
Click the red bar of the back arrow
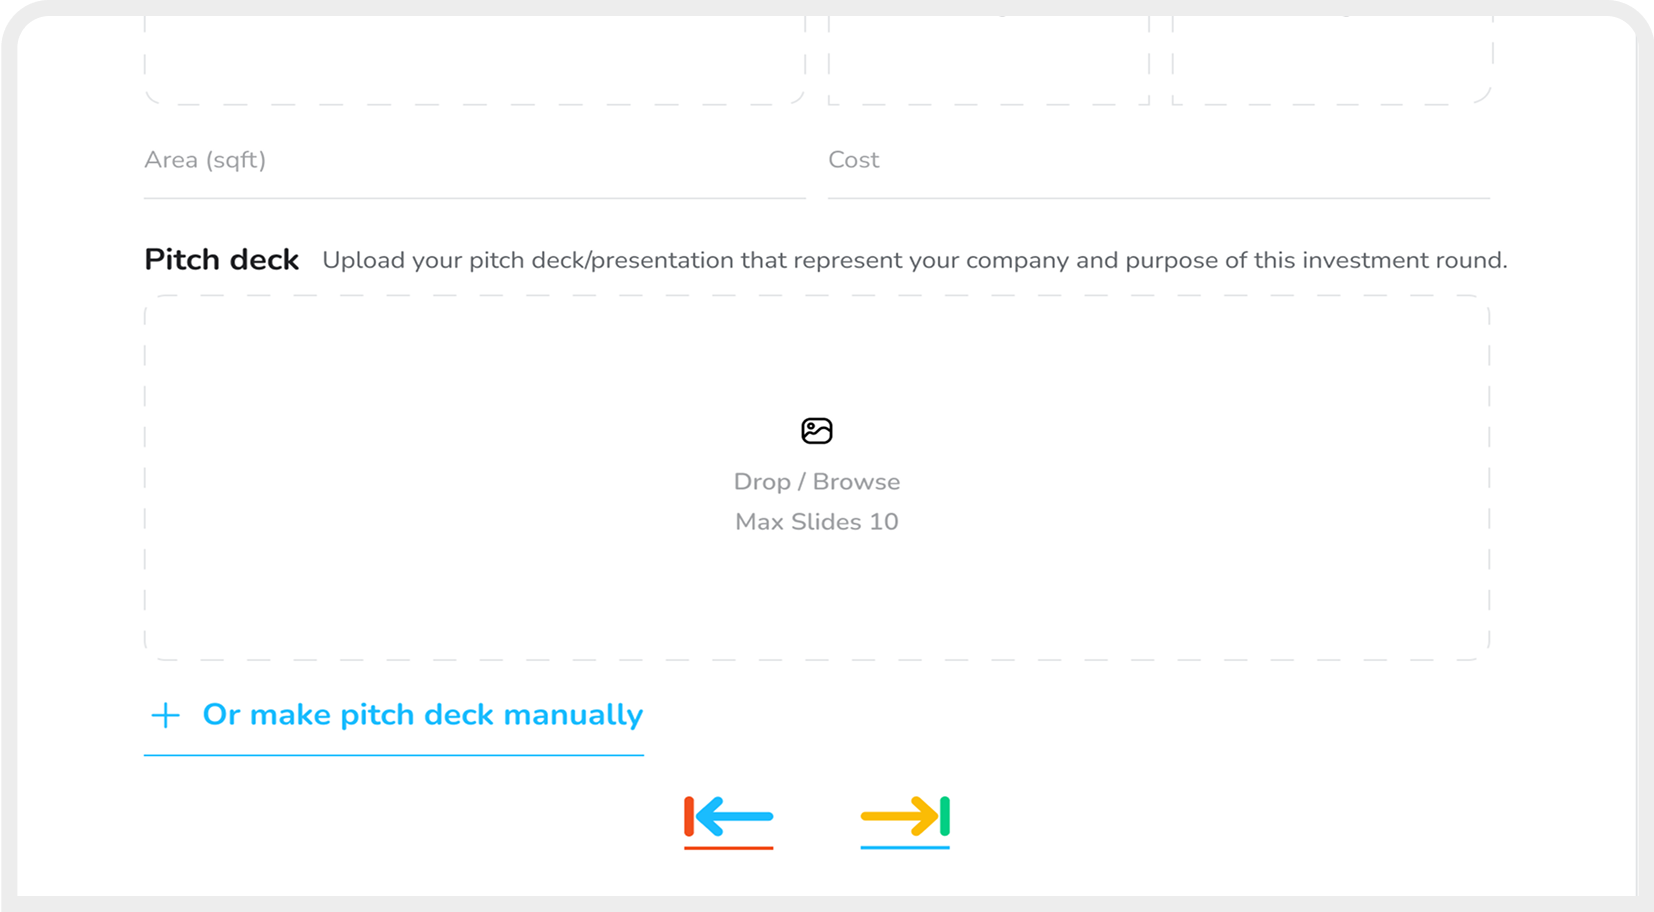pyautogui.click(x=689, y=817)
